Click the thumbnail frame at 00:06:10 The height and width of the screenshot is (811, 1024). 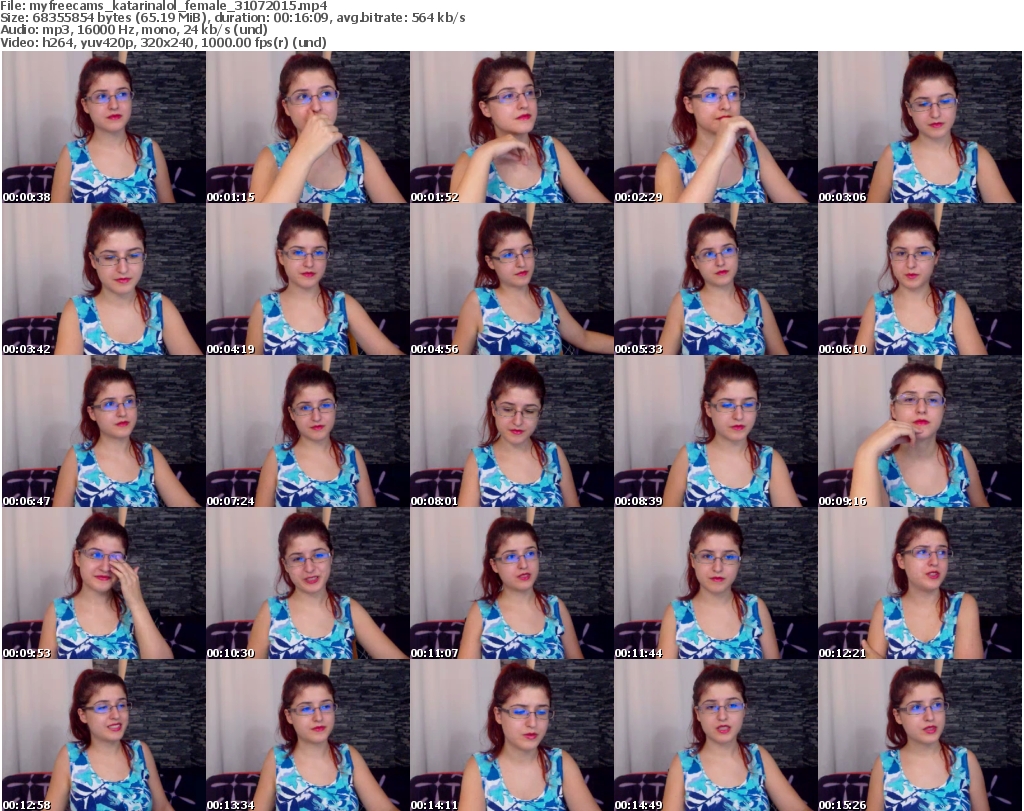tap(920, 279)
